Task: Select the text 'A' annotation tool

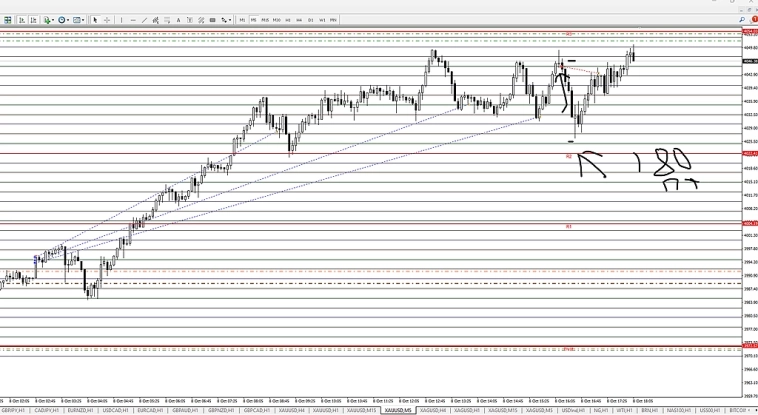Action: (179, 20)
